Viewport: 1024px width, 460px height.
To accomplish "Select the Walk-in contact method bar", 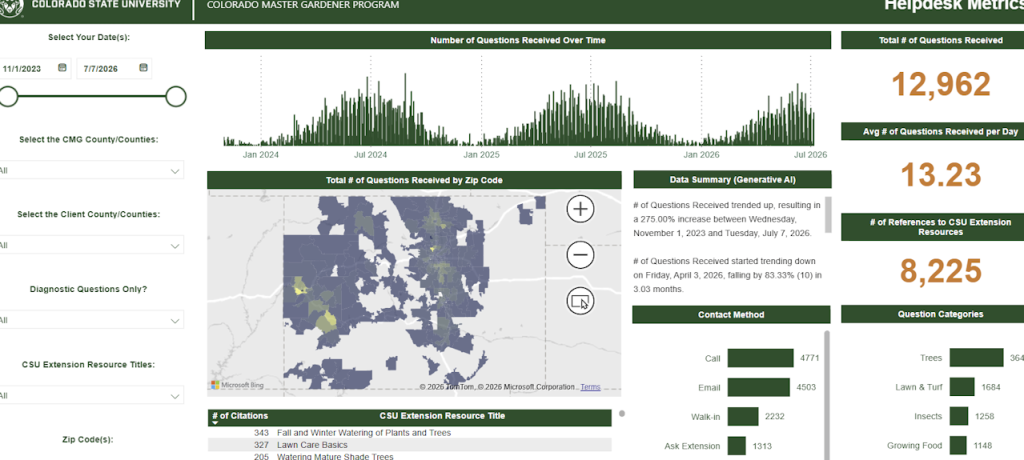I will pyautogui.click(x=743, y=417).
